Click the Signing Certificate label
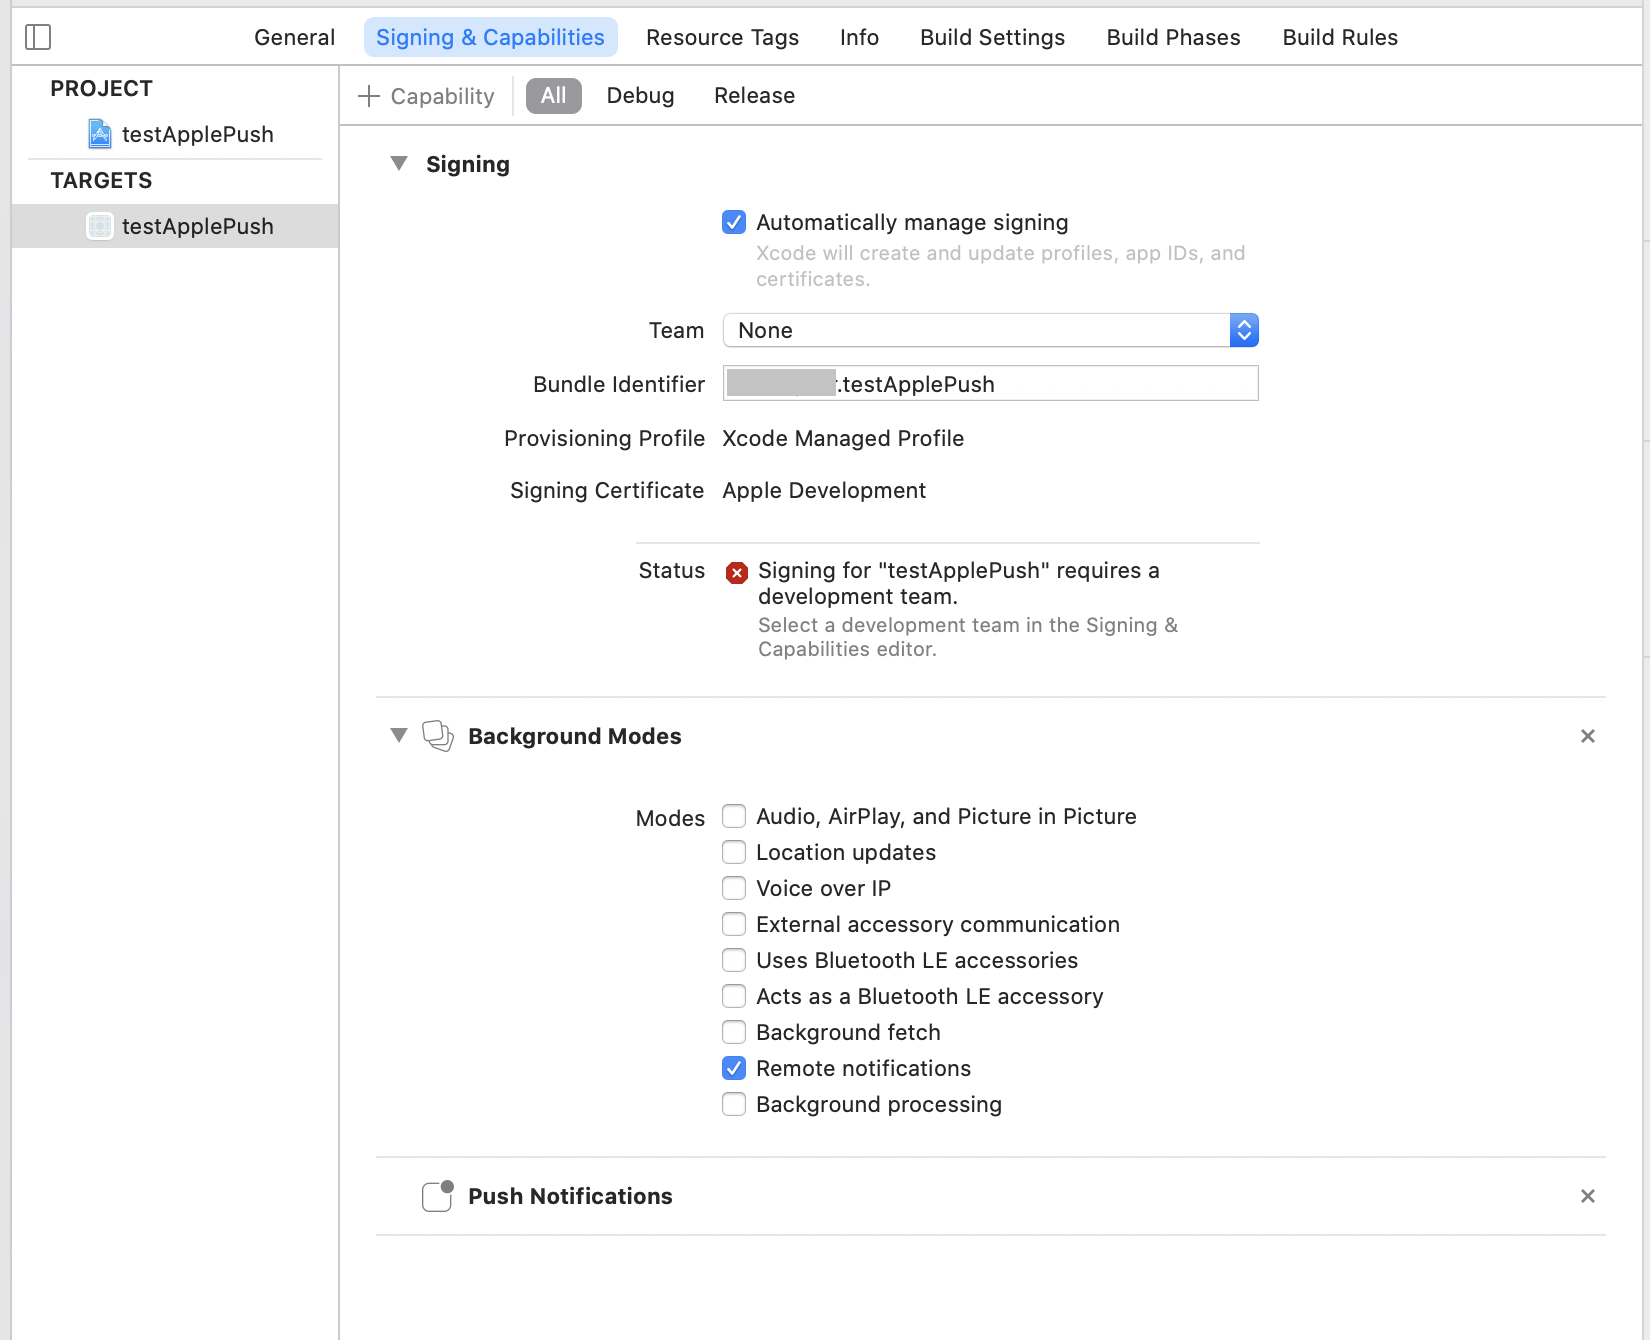 pyautogui.click(x=607, y=490)
